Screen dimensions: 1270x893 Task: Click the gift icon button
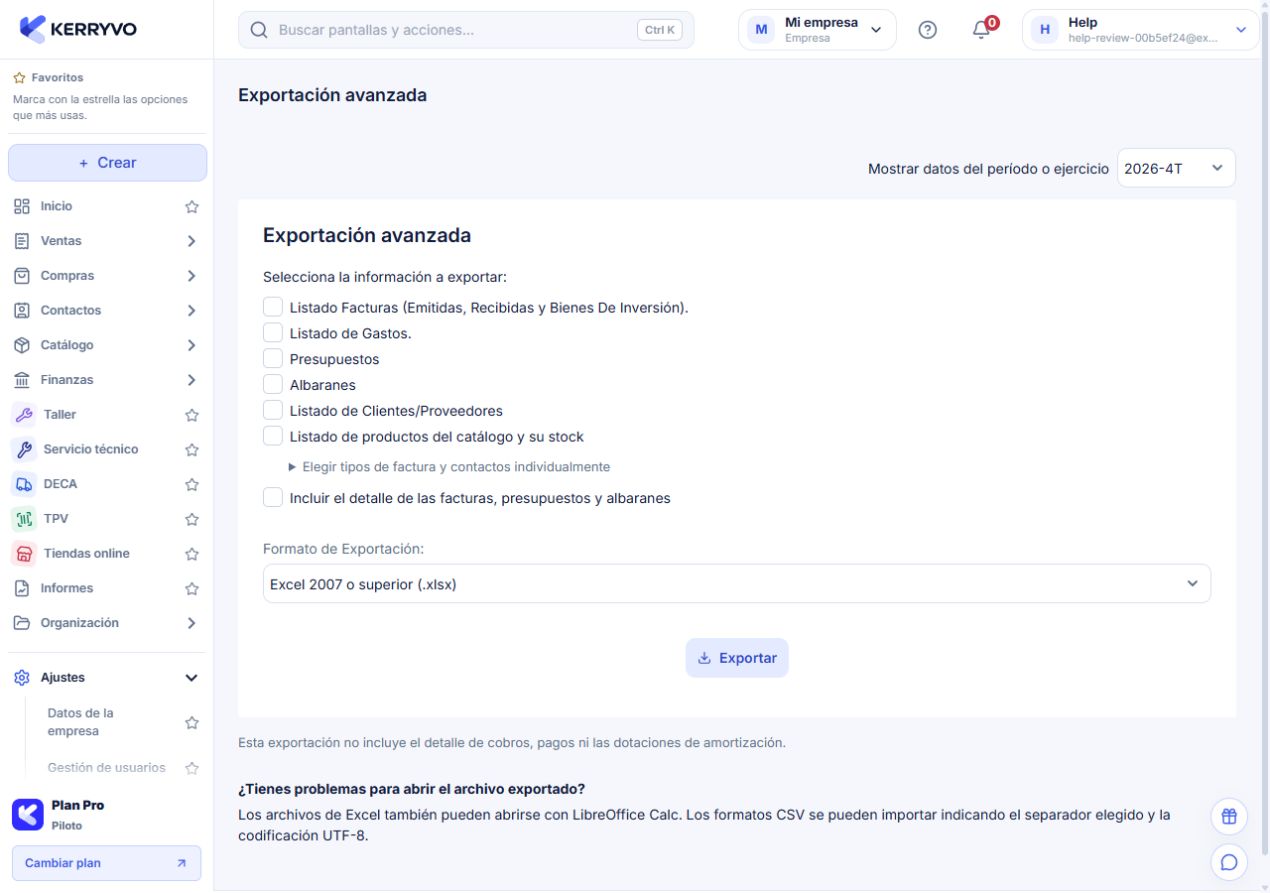coord(1229,816)
